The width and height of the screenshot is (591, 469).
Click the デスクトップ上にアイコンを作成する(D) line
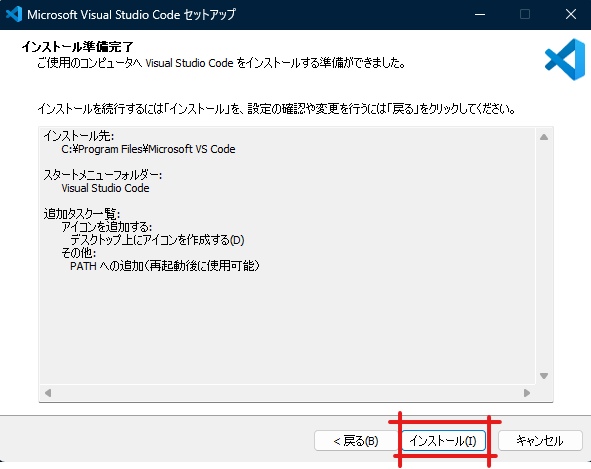coord(157,240)
